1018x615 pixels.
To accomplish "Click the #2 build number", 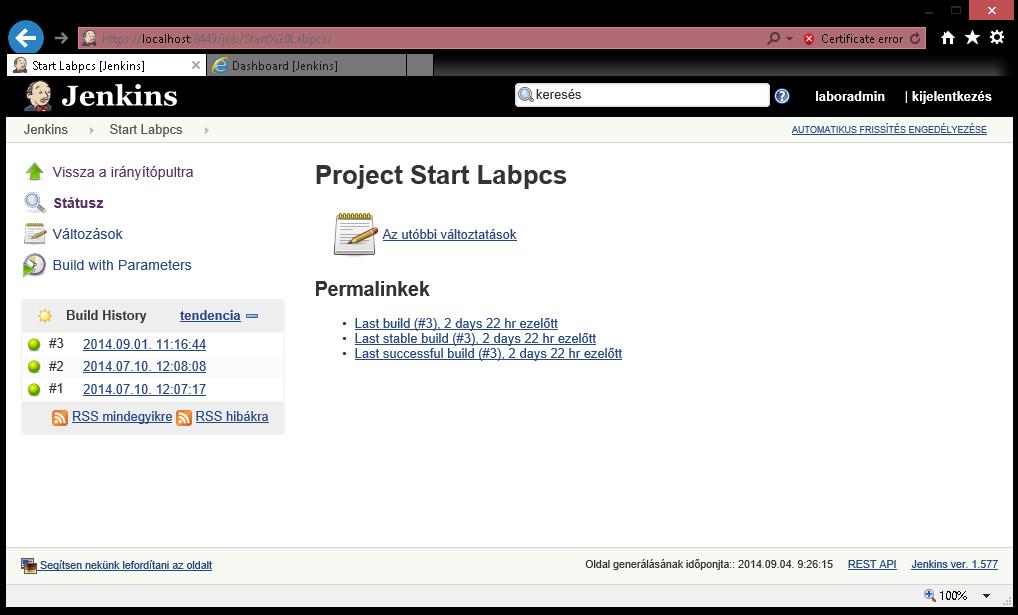I will tap(56, 366).
